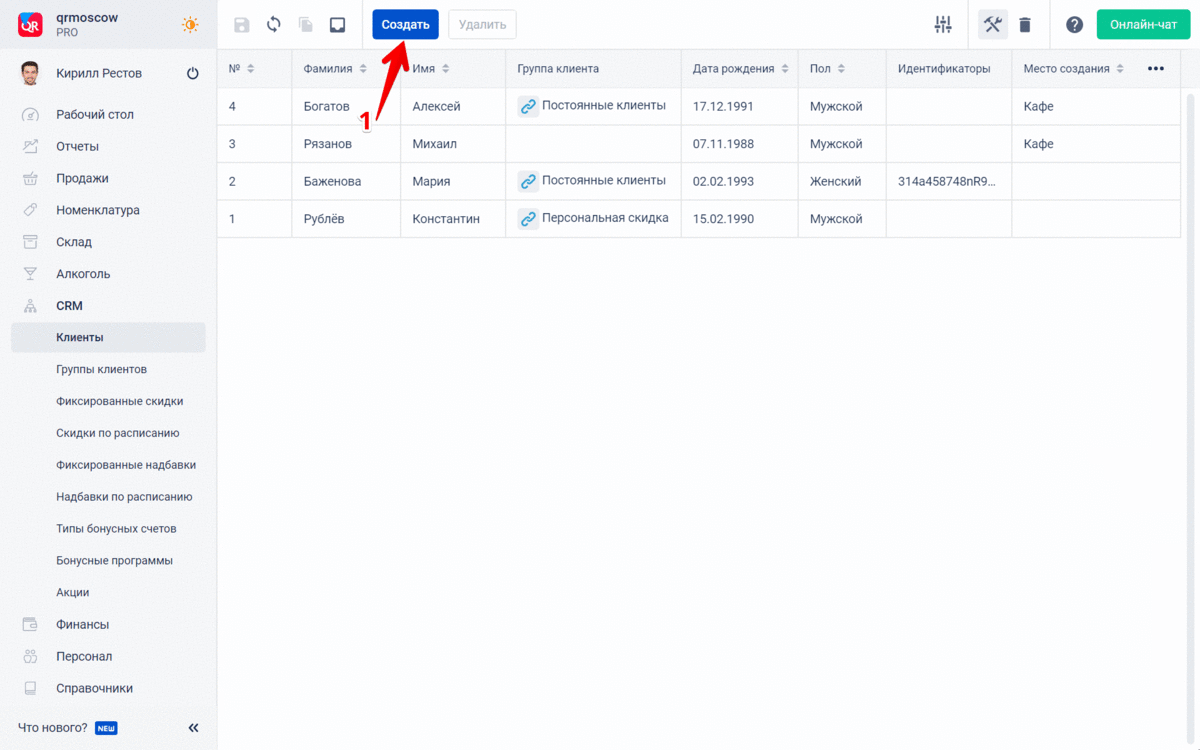Image resolution: width=1200 pixels, height=750 pixels.
Task: Sort by Пол column arrows
Action: pyautogui.click(x=841, y=69)
